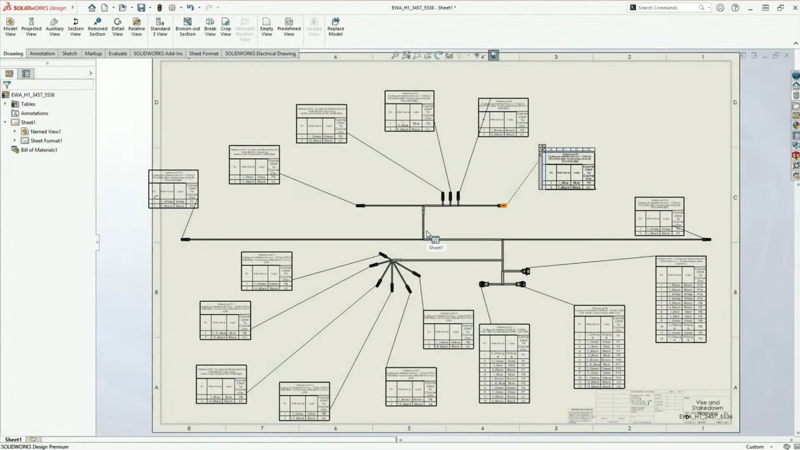Insert a Standard 3 View

point(160,25)
